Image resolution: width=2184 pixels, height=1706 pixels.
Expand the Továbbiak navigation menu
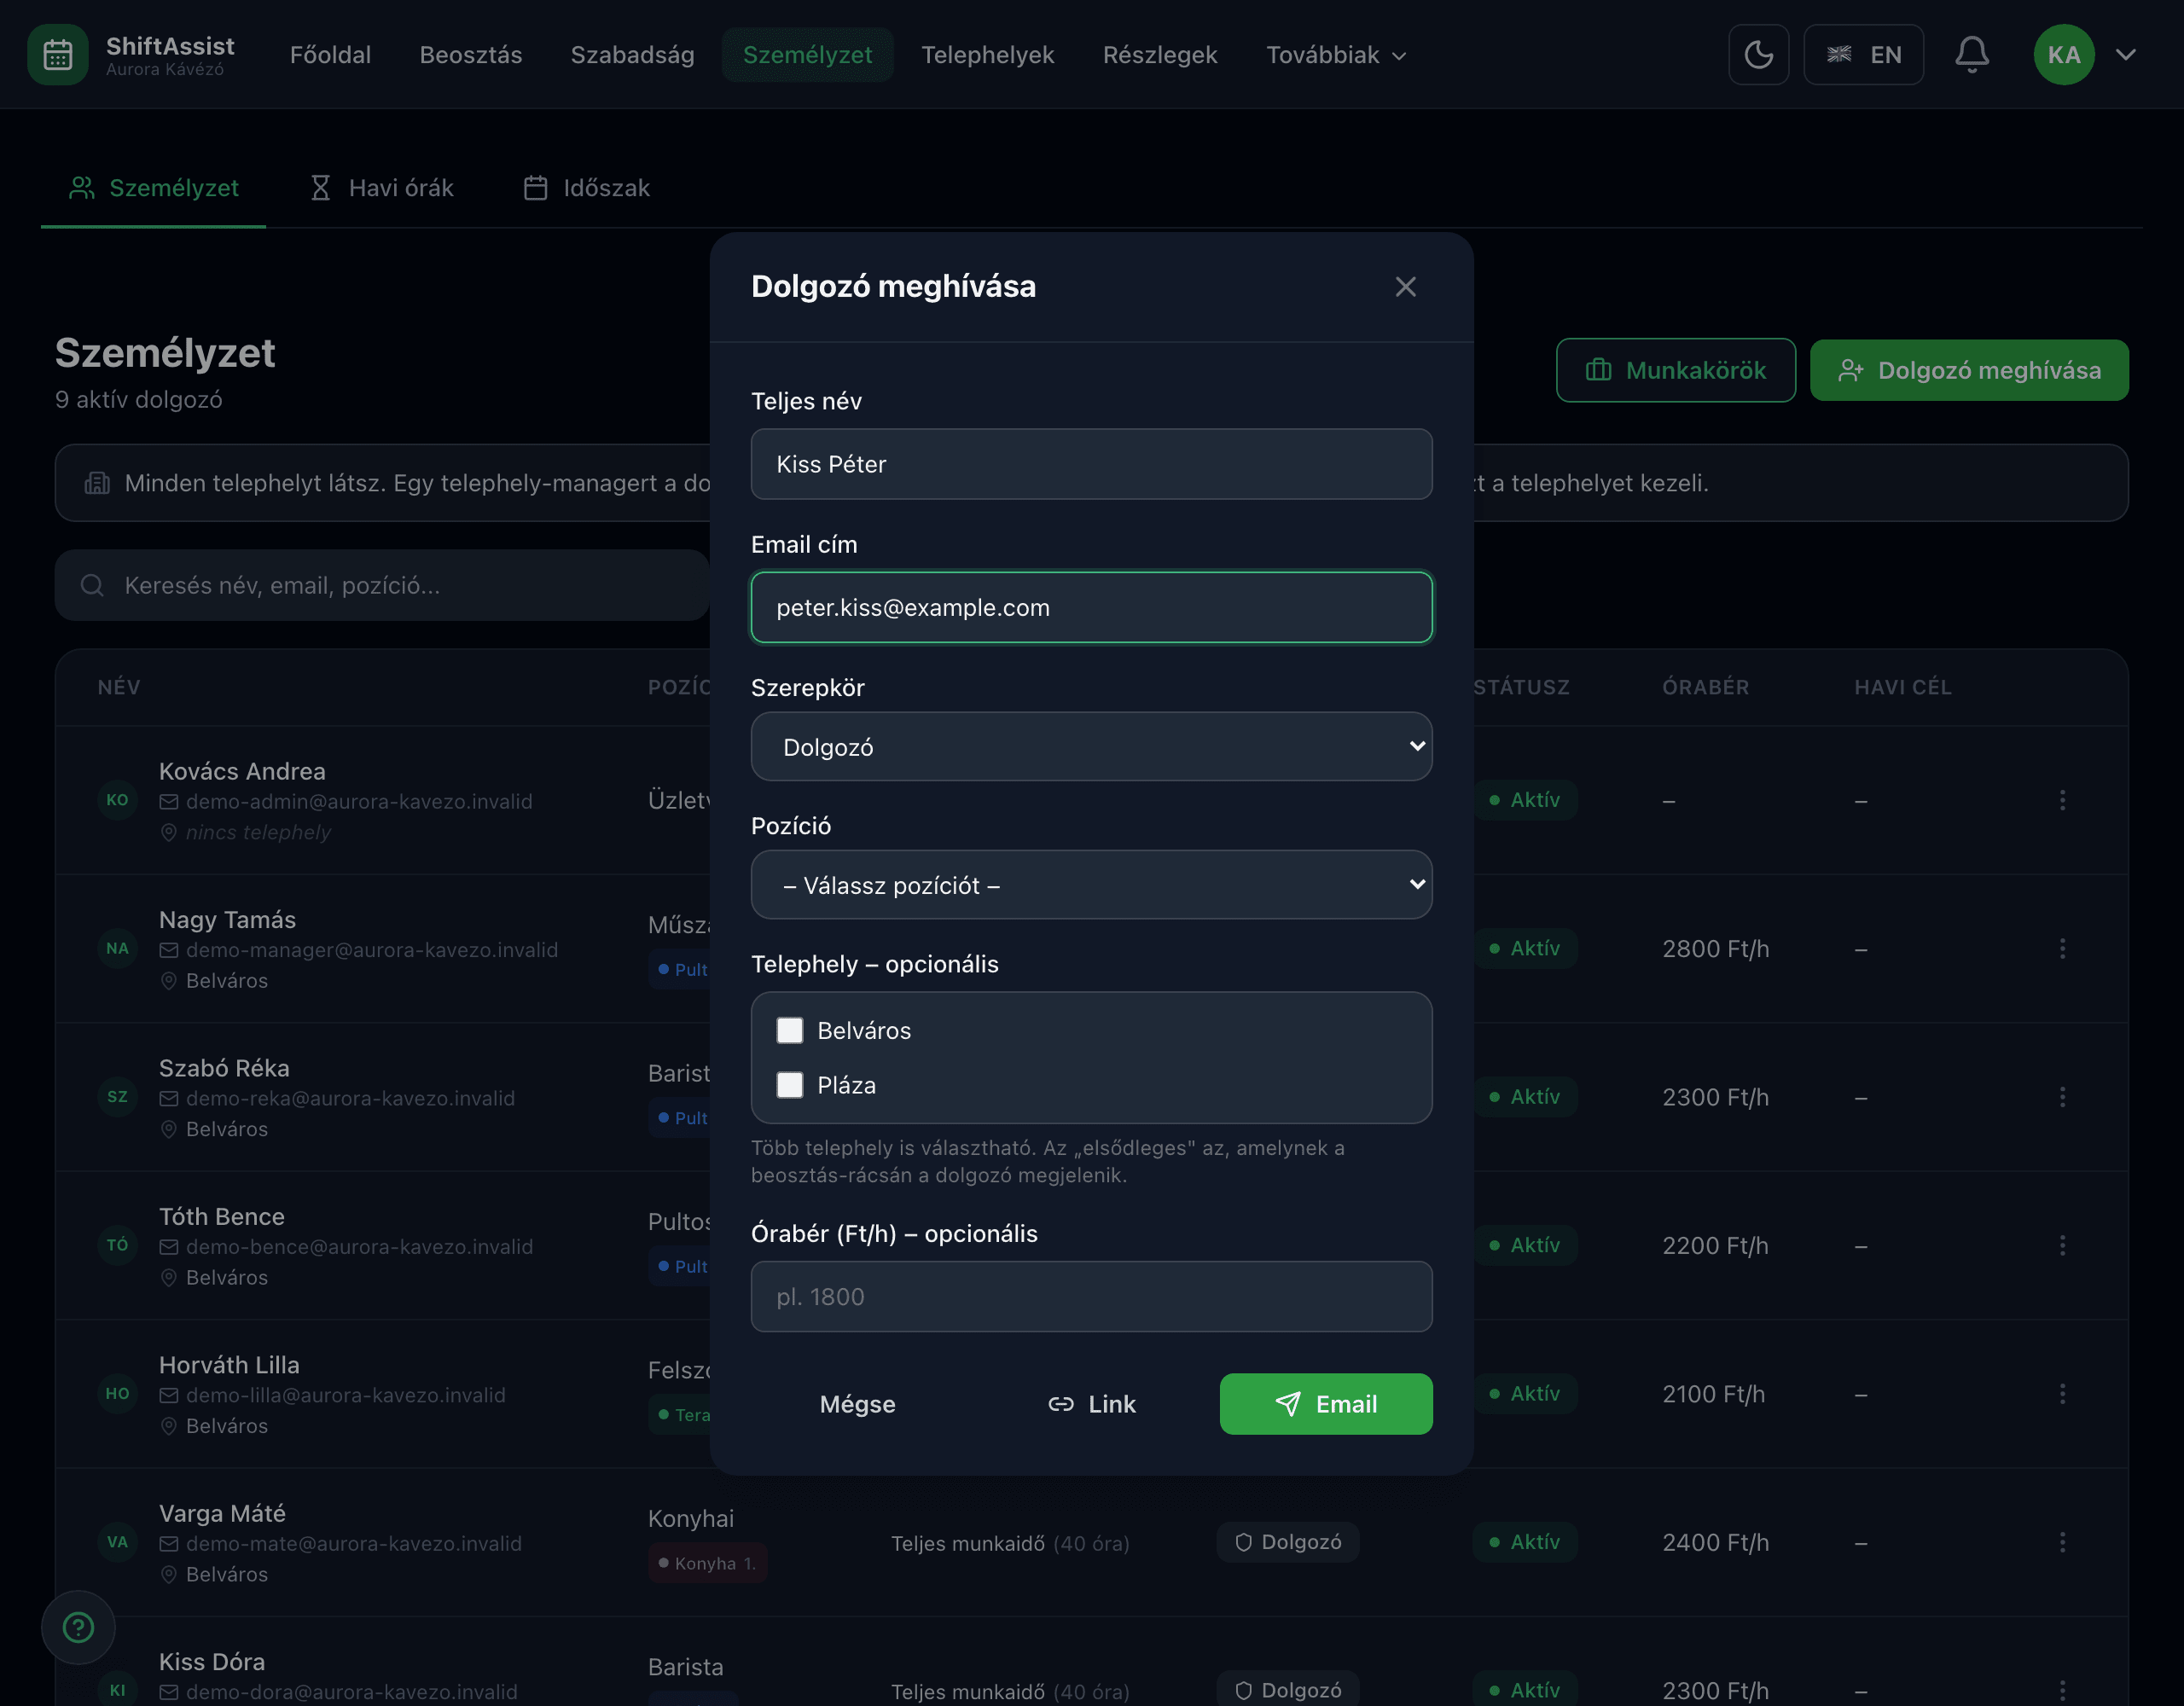1336,55
